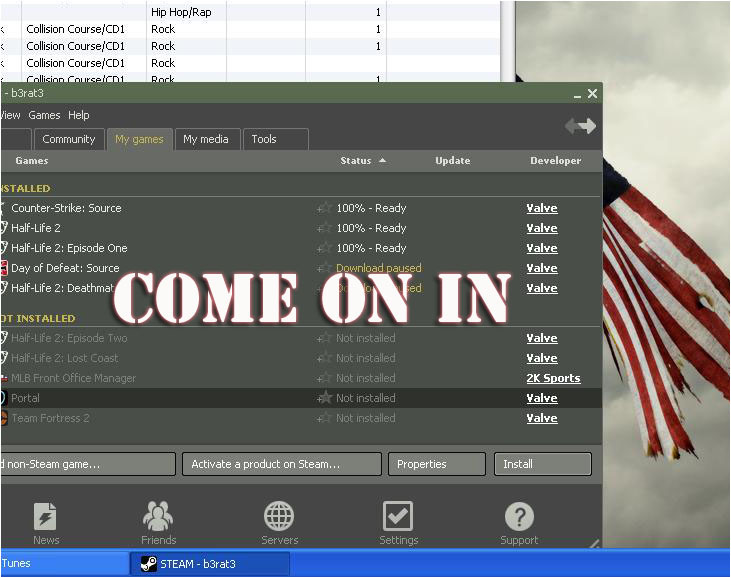Click the mini-mode double arrow icon
731x578 pixels.
point(580,126)
